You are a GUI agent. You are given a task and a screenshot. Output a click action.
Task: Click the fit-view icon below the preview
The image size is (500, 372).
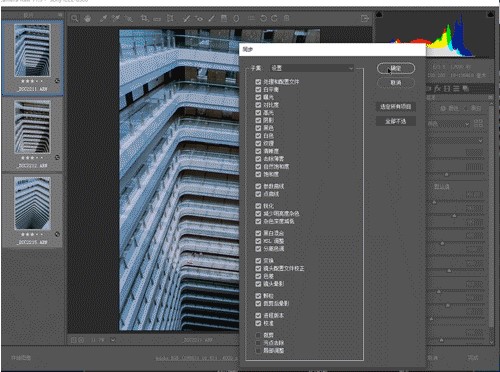pos(74,340)
